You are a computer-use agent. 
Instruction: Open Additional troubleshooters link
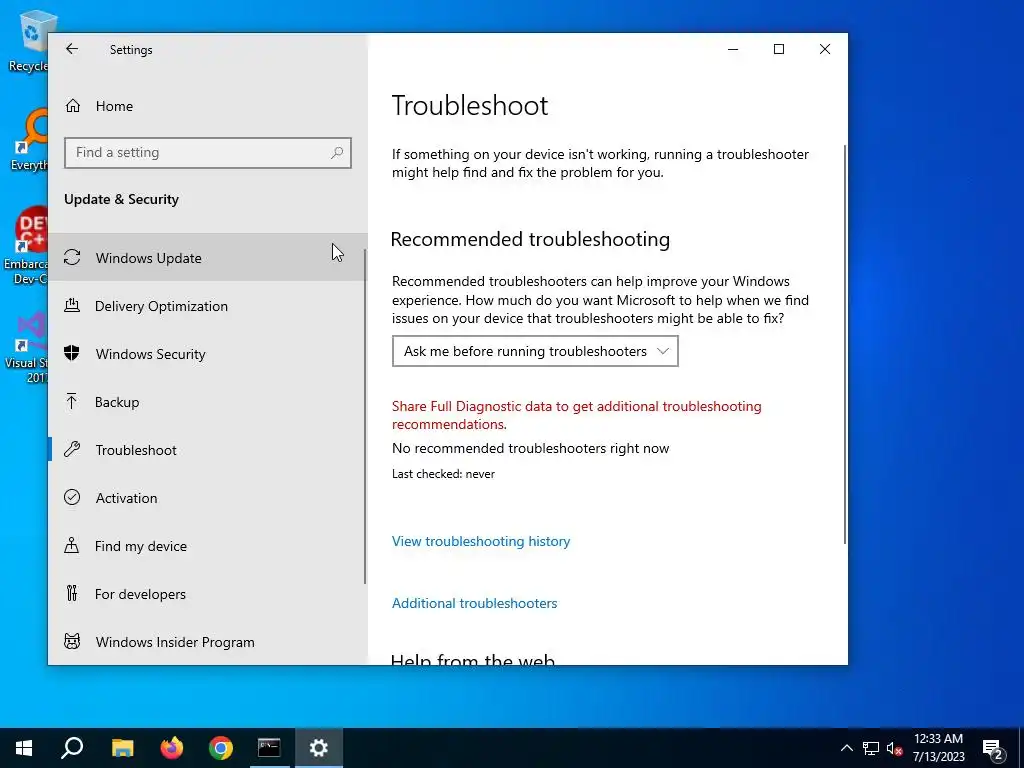click(474, 603)
